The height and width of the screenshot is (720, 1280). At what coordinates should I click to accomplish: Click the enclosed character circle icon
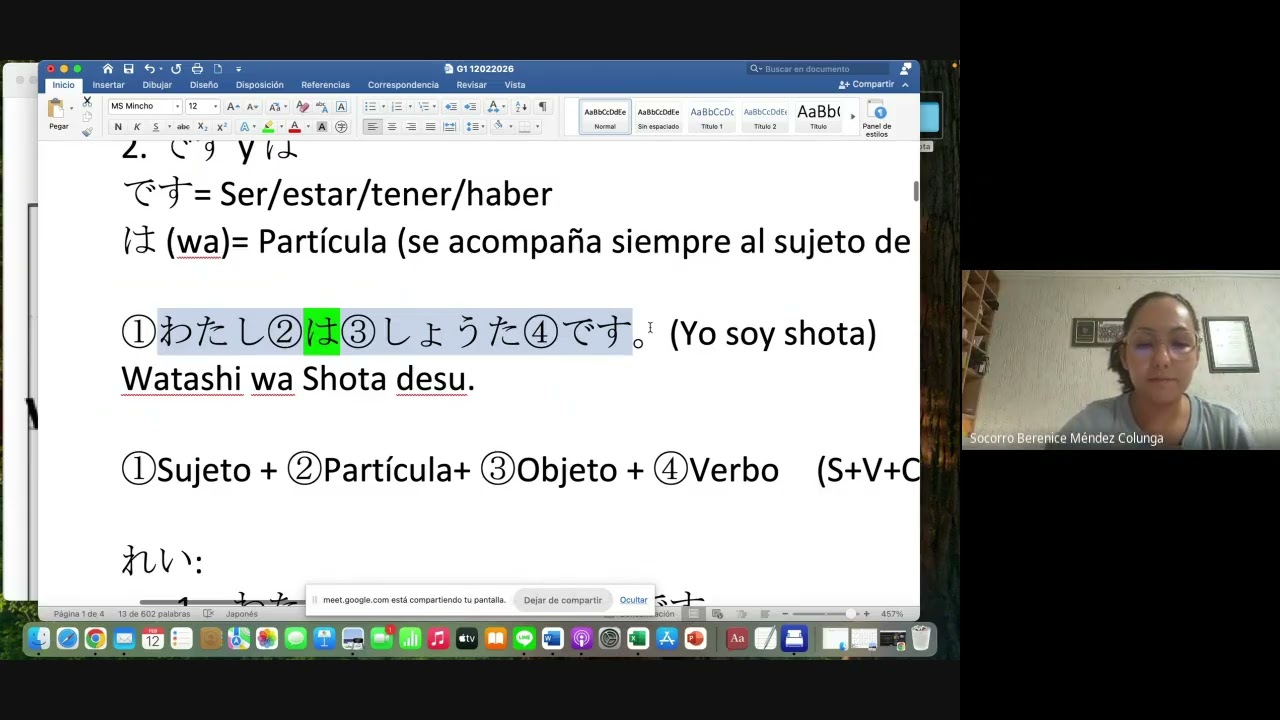click(341, 127)
